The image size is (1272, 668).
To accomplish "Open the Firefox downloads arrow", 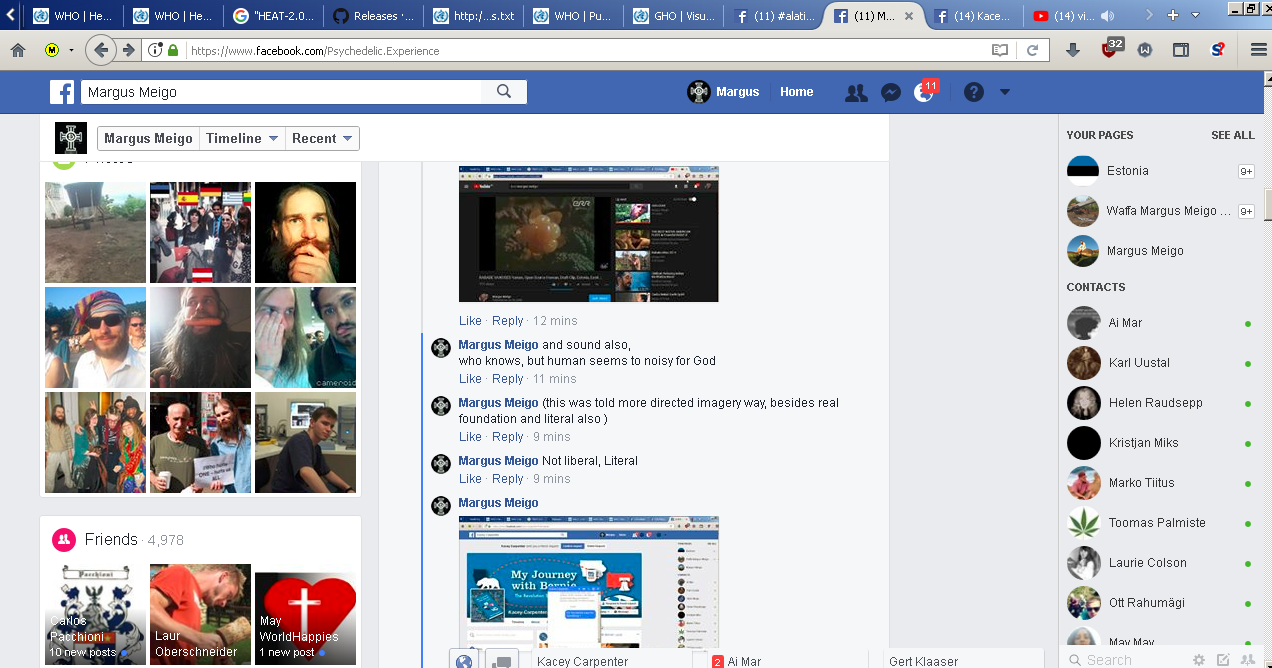I will tap(1073, 50).
